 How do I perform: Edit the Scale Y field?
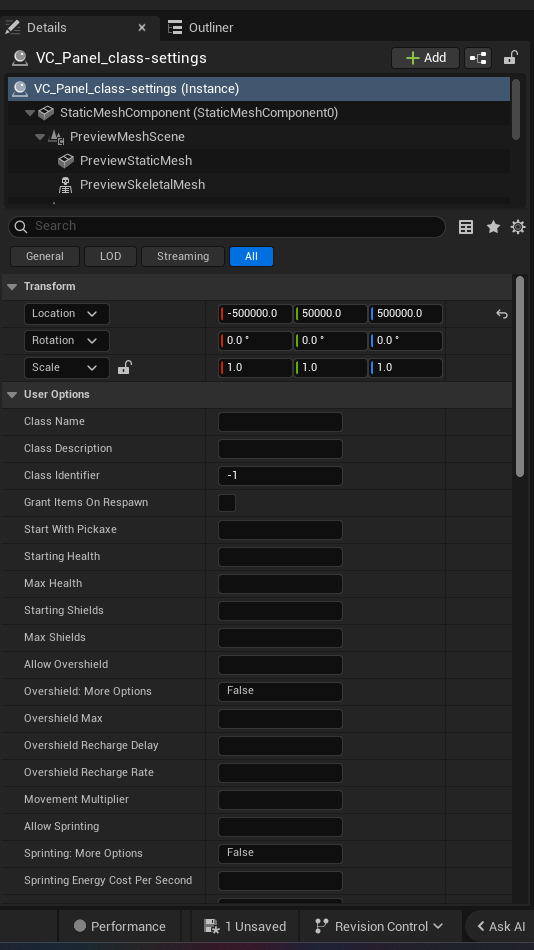coord(330,368)
